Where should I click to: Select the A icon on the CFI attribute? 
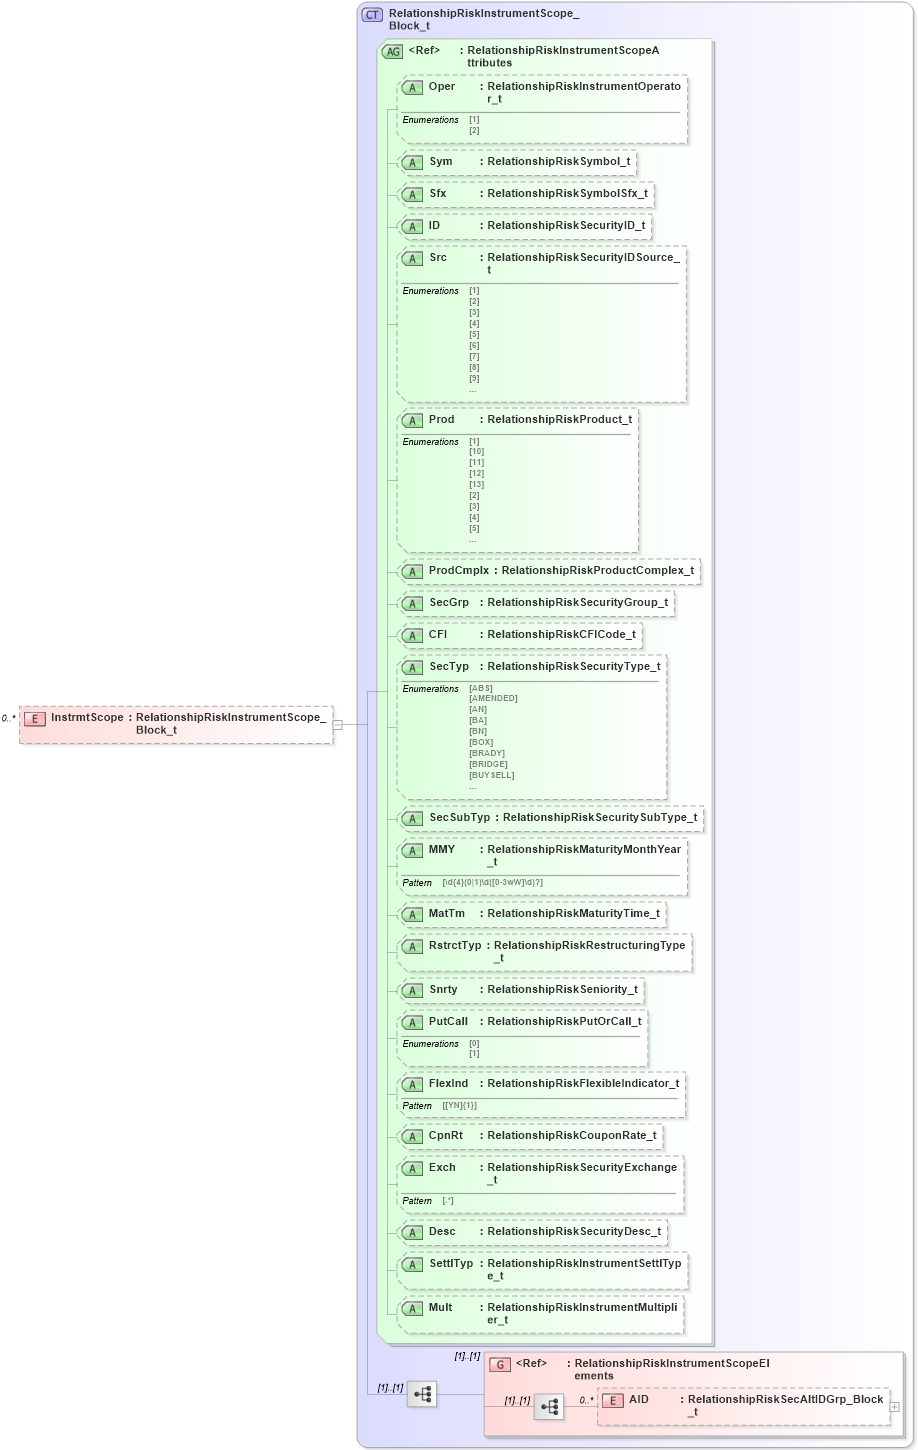coord(411,635)
